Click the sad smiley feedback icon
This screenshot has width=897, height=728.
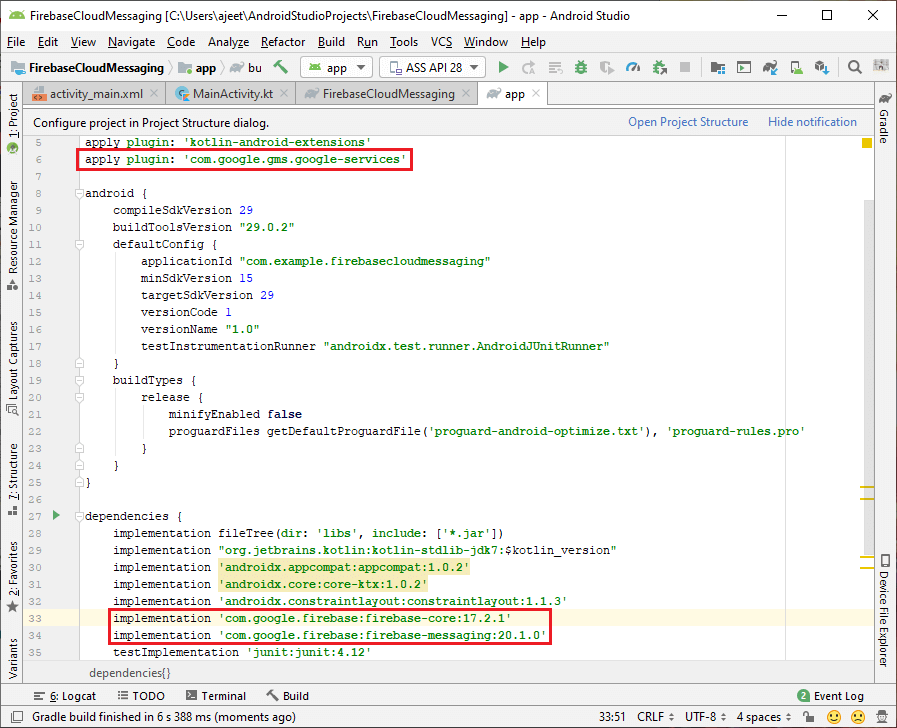(858, 717)
